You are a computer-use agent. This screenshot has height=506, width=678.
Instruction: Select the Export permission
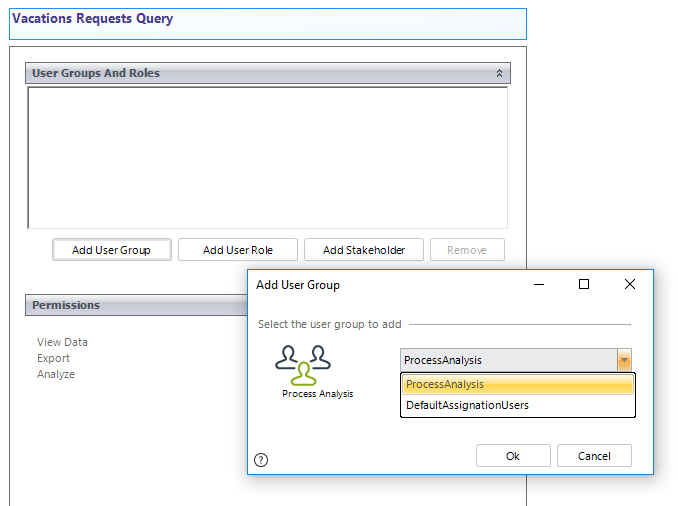[x=54, y=358]
